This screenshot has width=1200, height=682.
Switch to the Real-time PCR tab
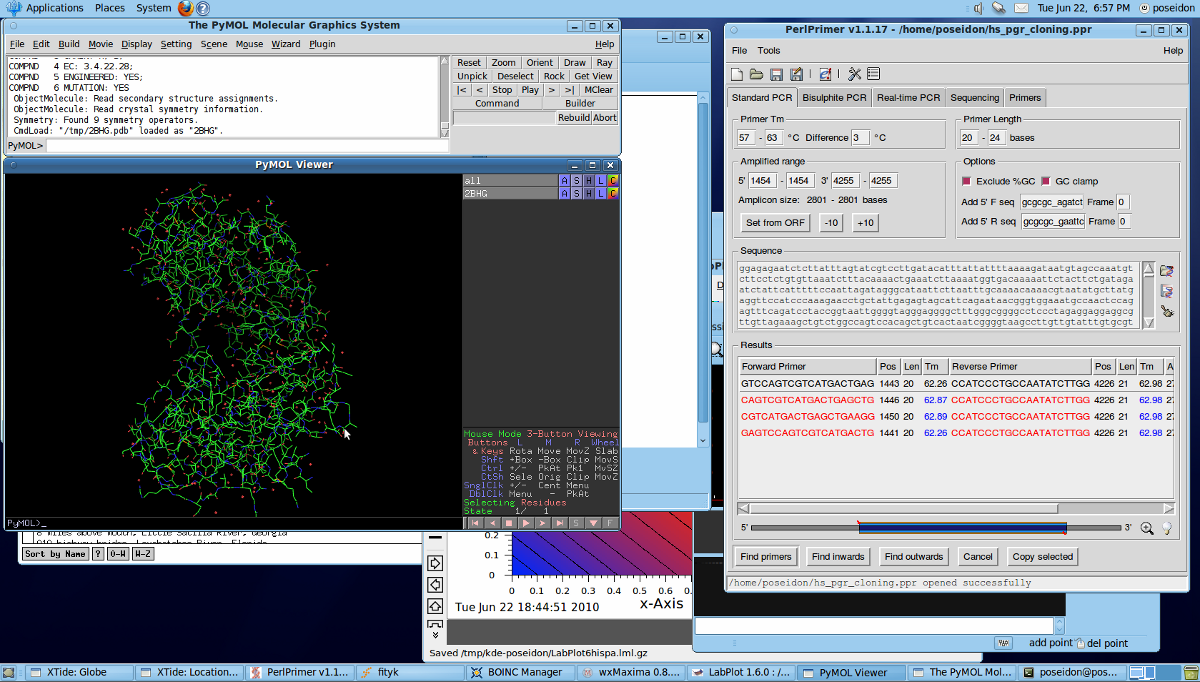pyautogui.click(x=908, y=98)
